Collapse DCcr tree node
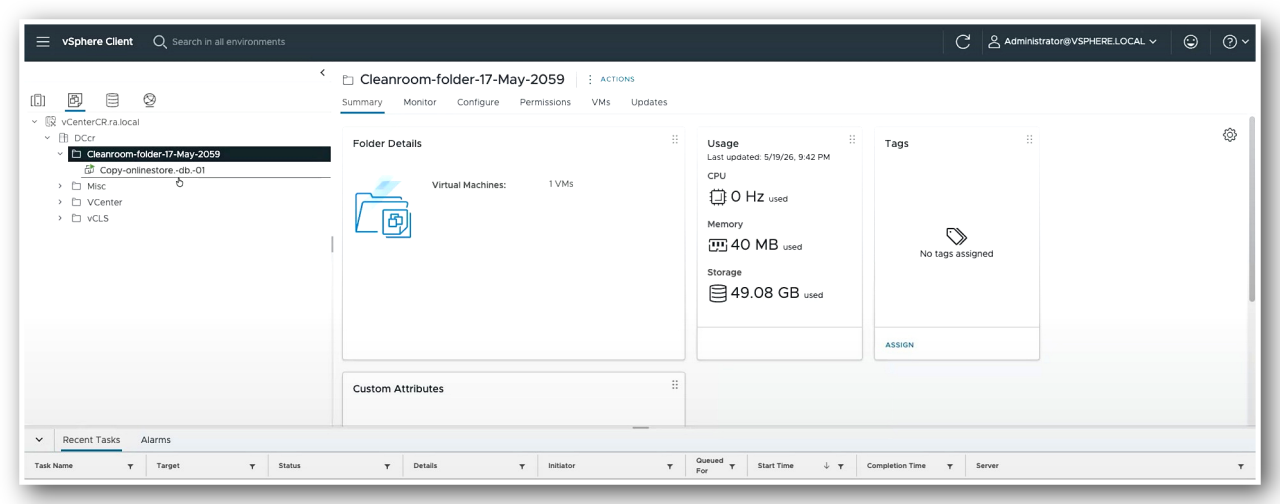The width and height of the screenshot is (1280, 504). coord(48,138)
